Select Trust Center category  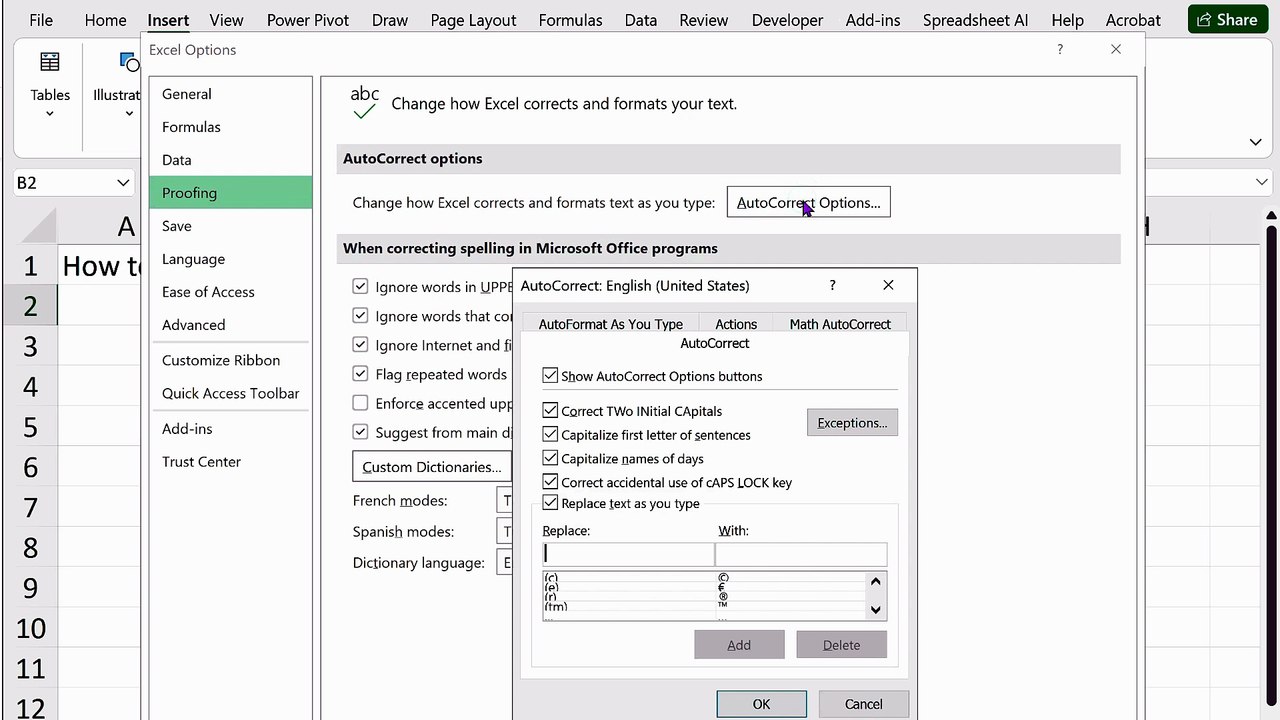click(231, 461)
